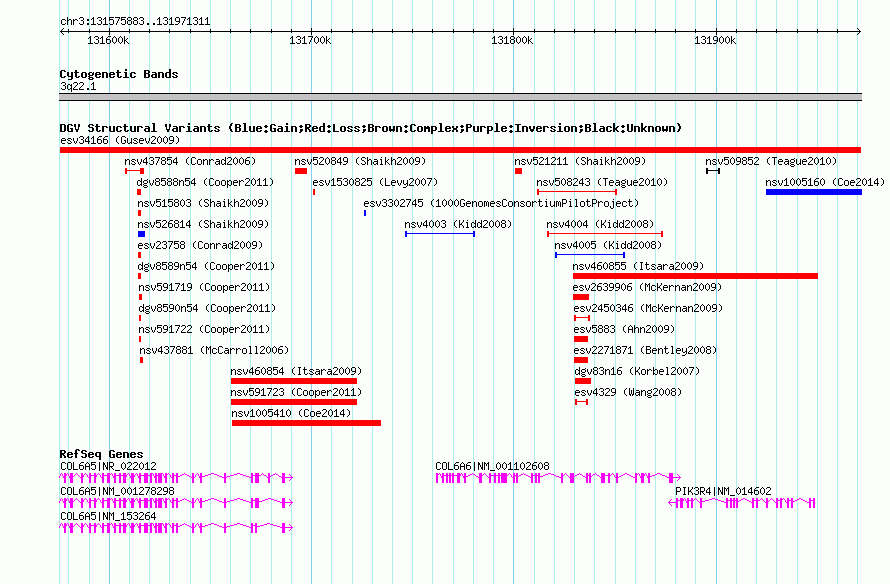Screen dimensions: 890x584
Task: Click the DGV Structural Variants track heading
Action: click(371, 128)
